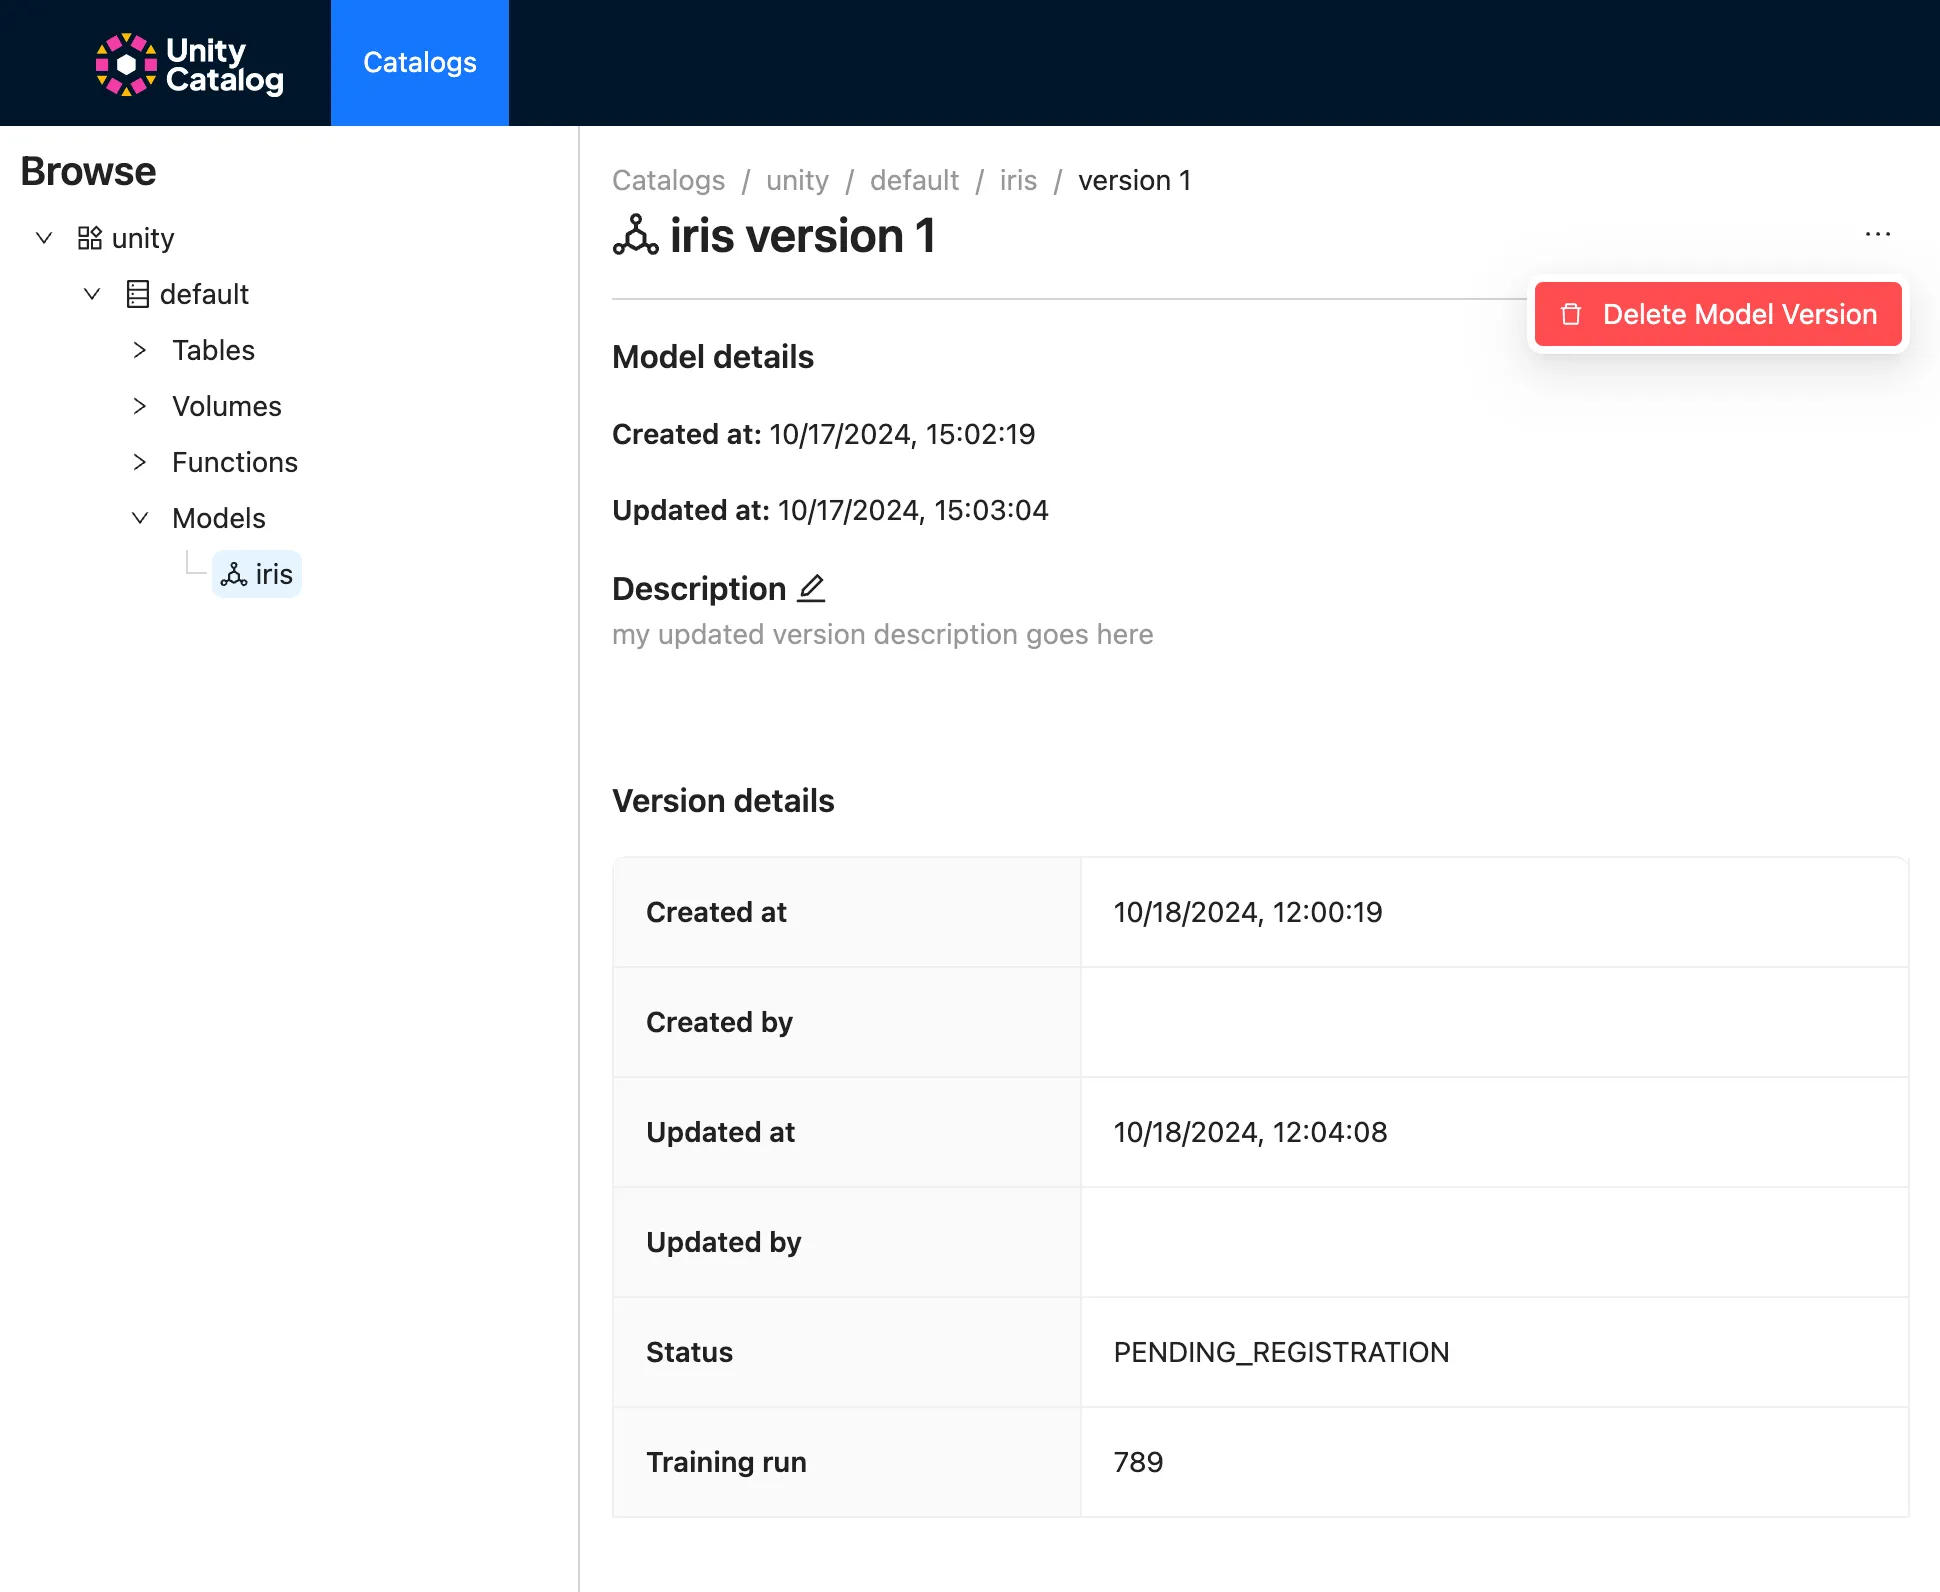
Task: Click the pencil icon next to Description
Action: point(811,588)
